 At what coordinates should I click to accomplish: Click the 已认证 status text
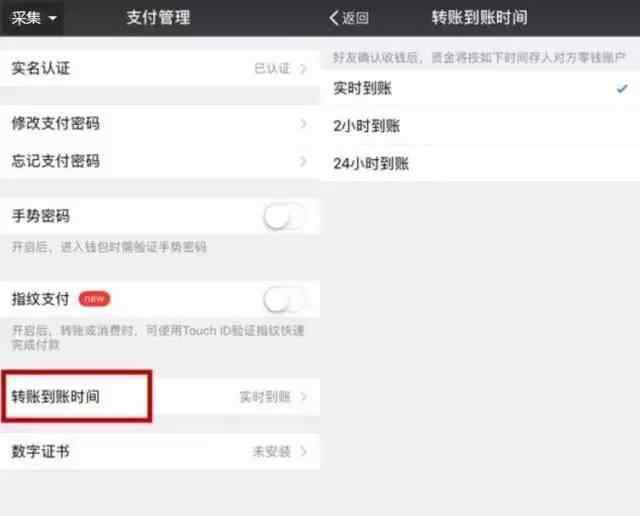tap(272, 69)
